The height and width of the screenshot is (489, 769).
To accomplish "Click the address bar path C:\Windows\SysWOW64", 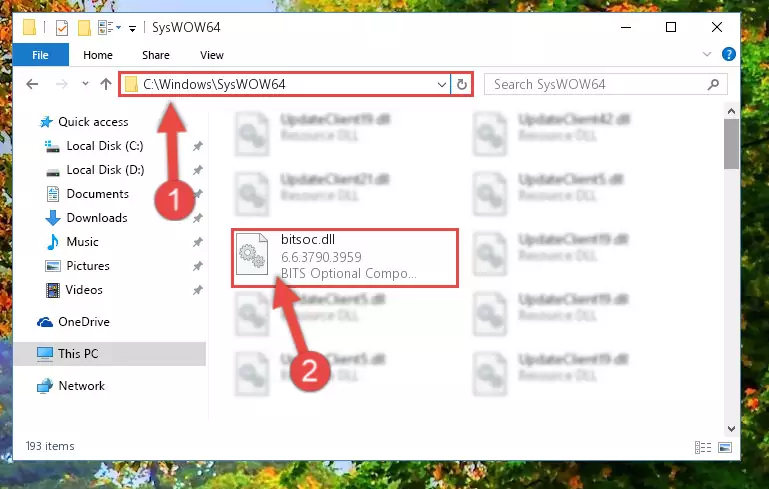I will click(214, 84).
